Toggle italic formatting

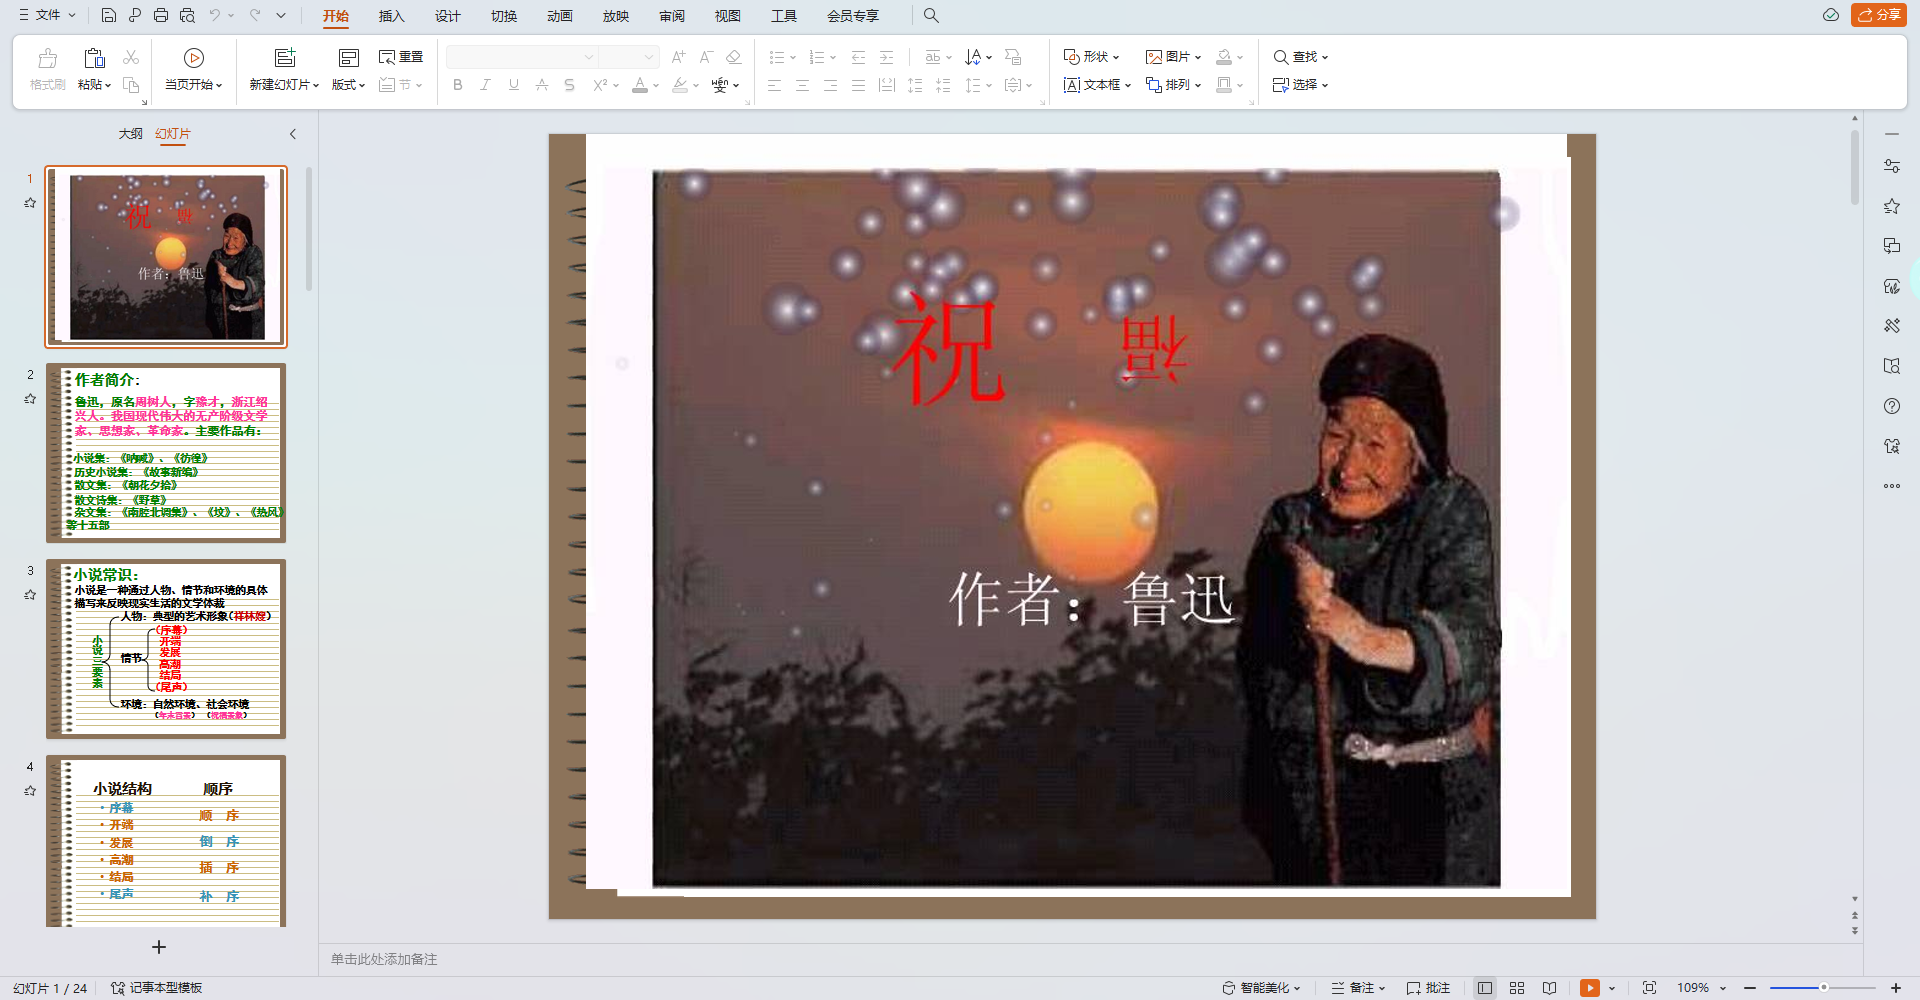485,85
